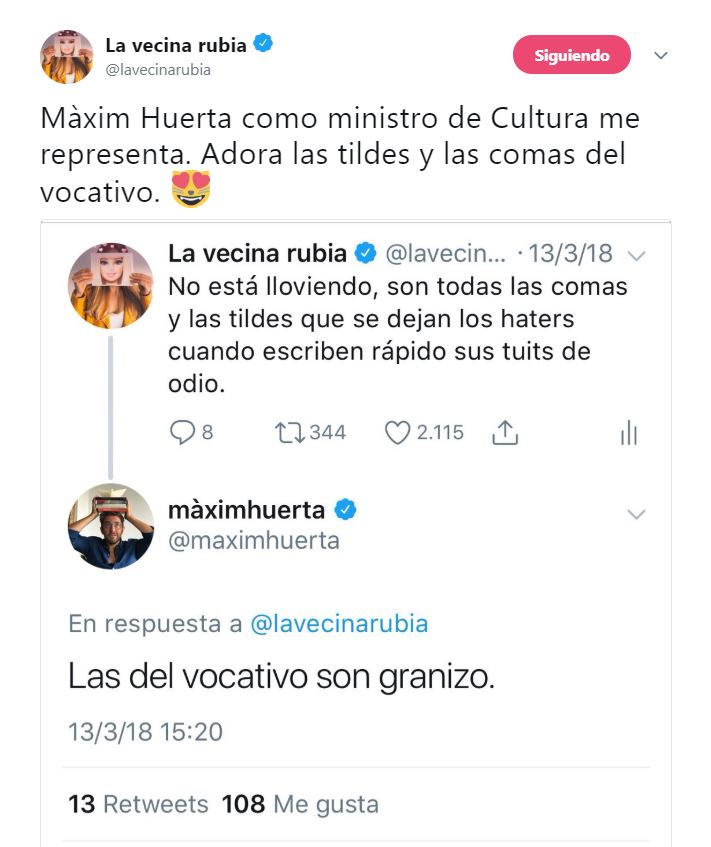Retweet the quoted La vecina rubia tweet

pos(291,432)
